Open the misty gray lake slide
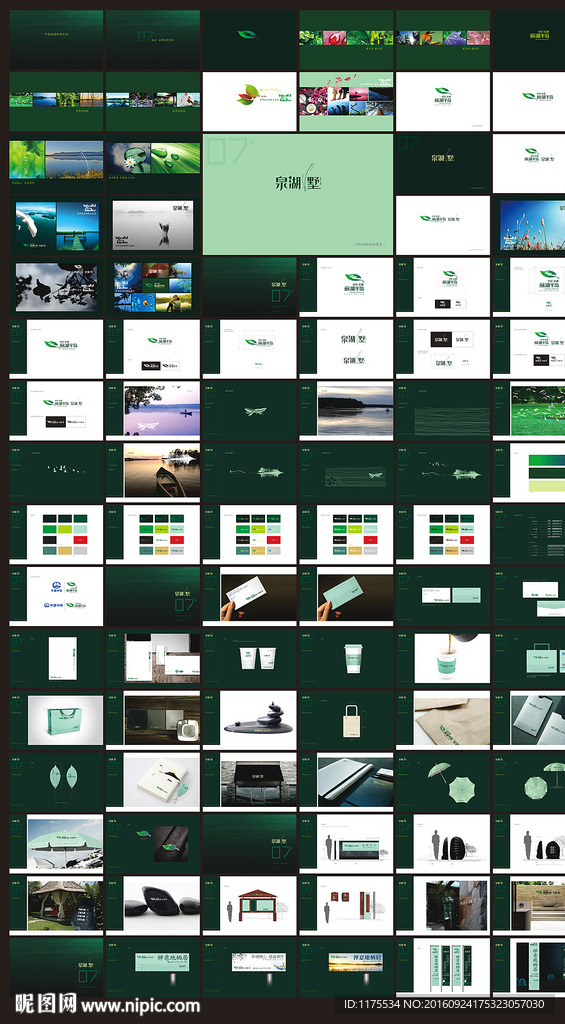Screen dimensions: 565x1024 coord(153,225)
